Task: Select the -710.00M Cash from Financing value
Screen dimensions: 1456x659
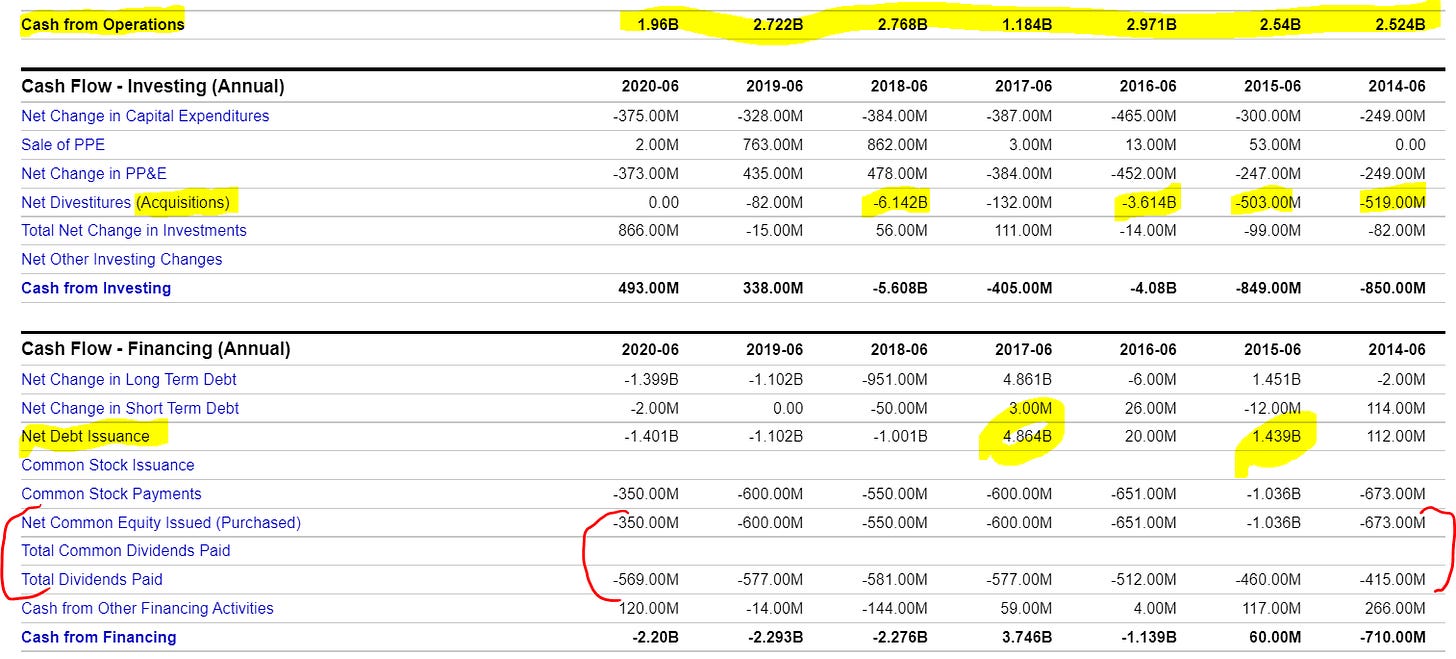Action: point(1391,637)
